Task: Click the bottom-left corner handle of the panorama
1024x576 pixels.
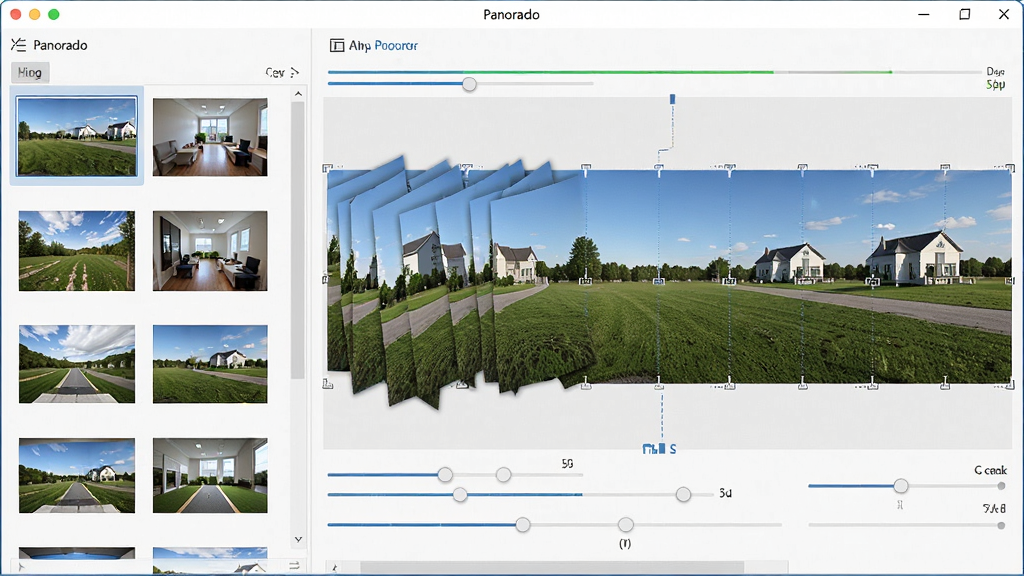Action: (x=327, y=384)
